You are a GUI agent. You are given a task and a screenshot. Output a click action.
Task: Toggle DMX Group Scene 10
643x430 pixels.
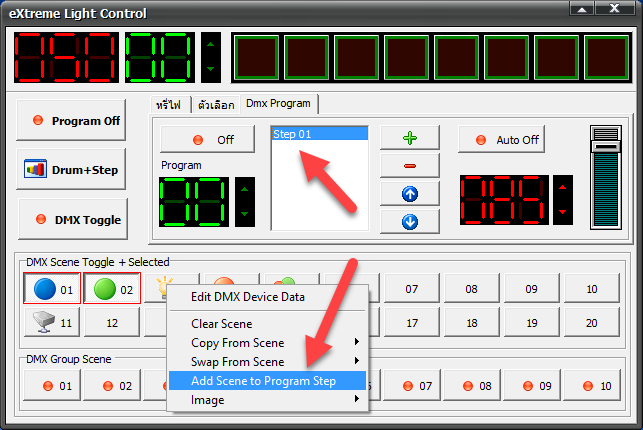click(592, 386)
